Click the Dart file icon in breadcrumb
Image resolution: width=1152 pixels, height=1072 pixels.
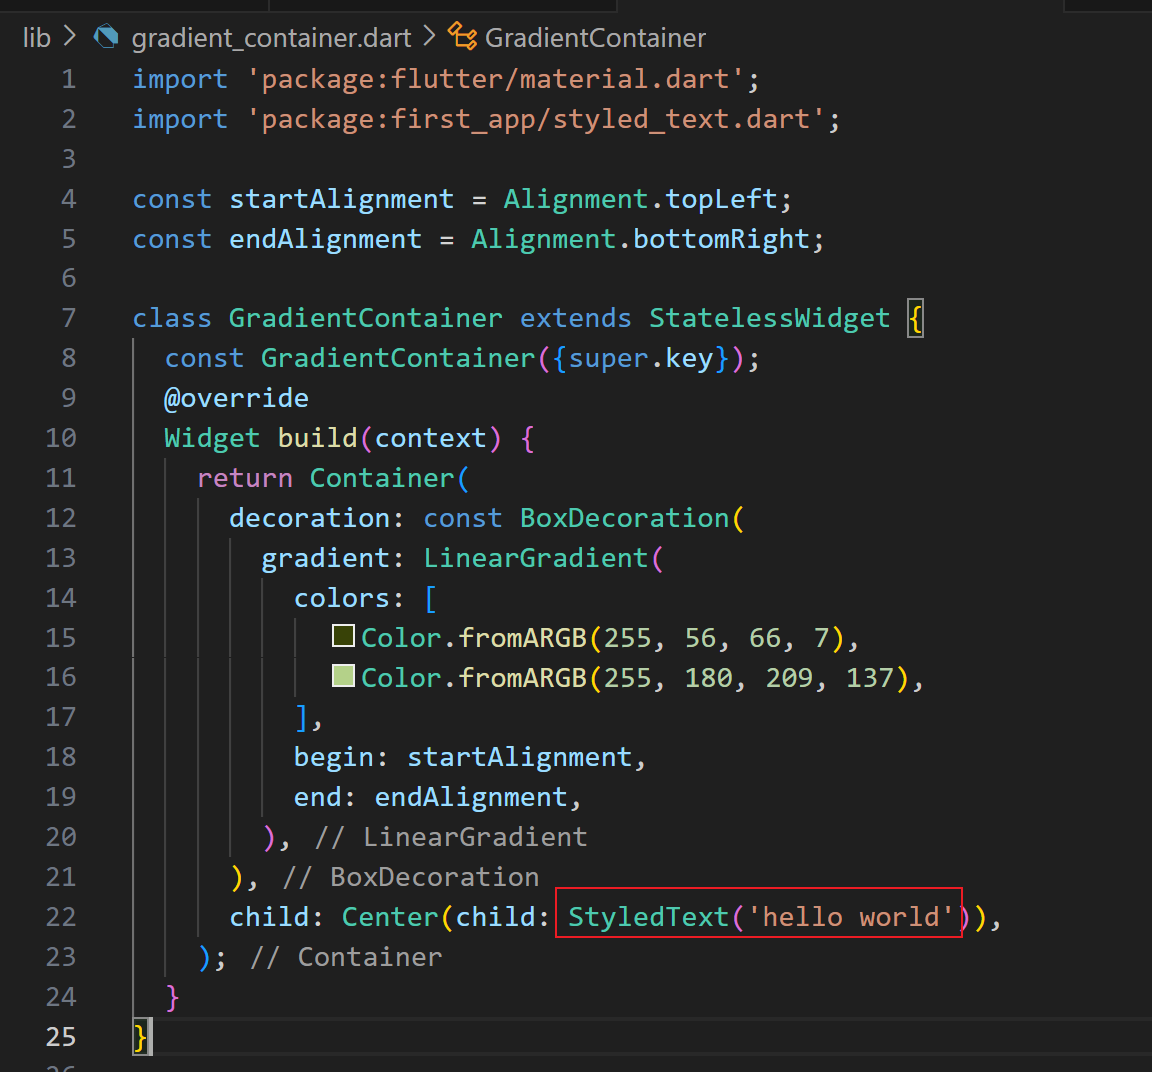point(107,37)
